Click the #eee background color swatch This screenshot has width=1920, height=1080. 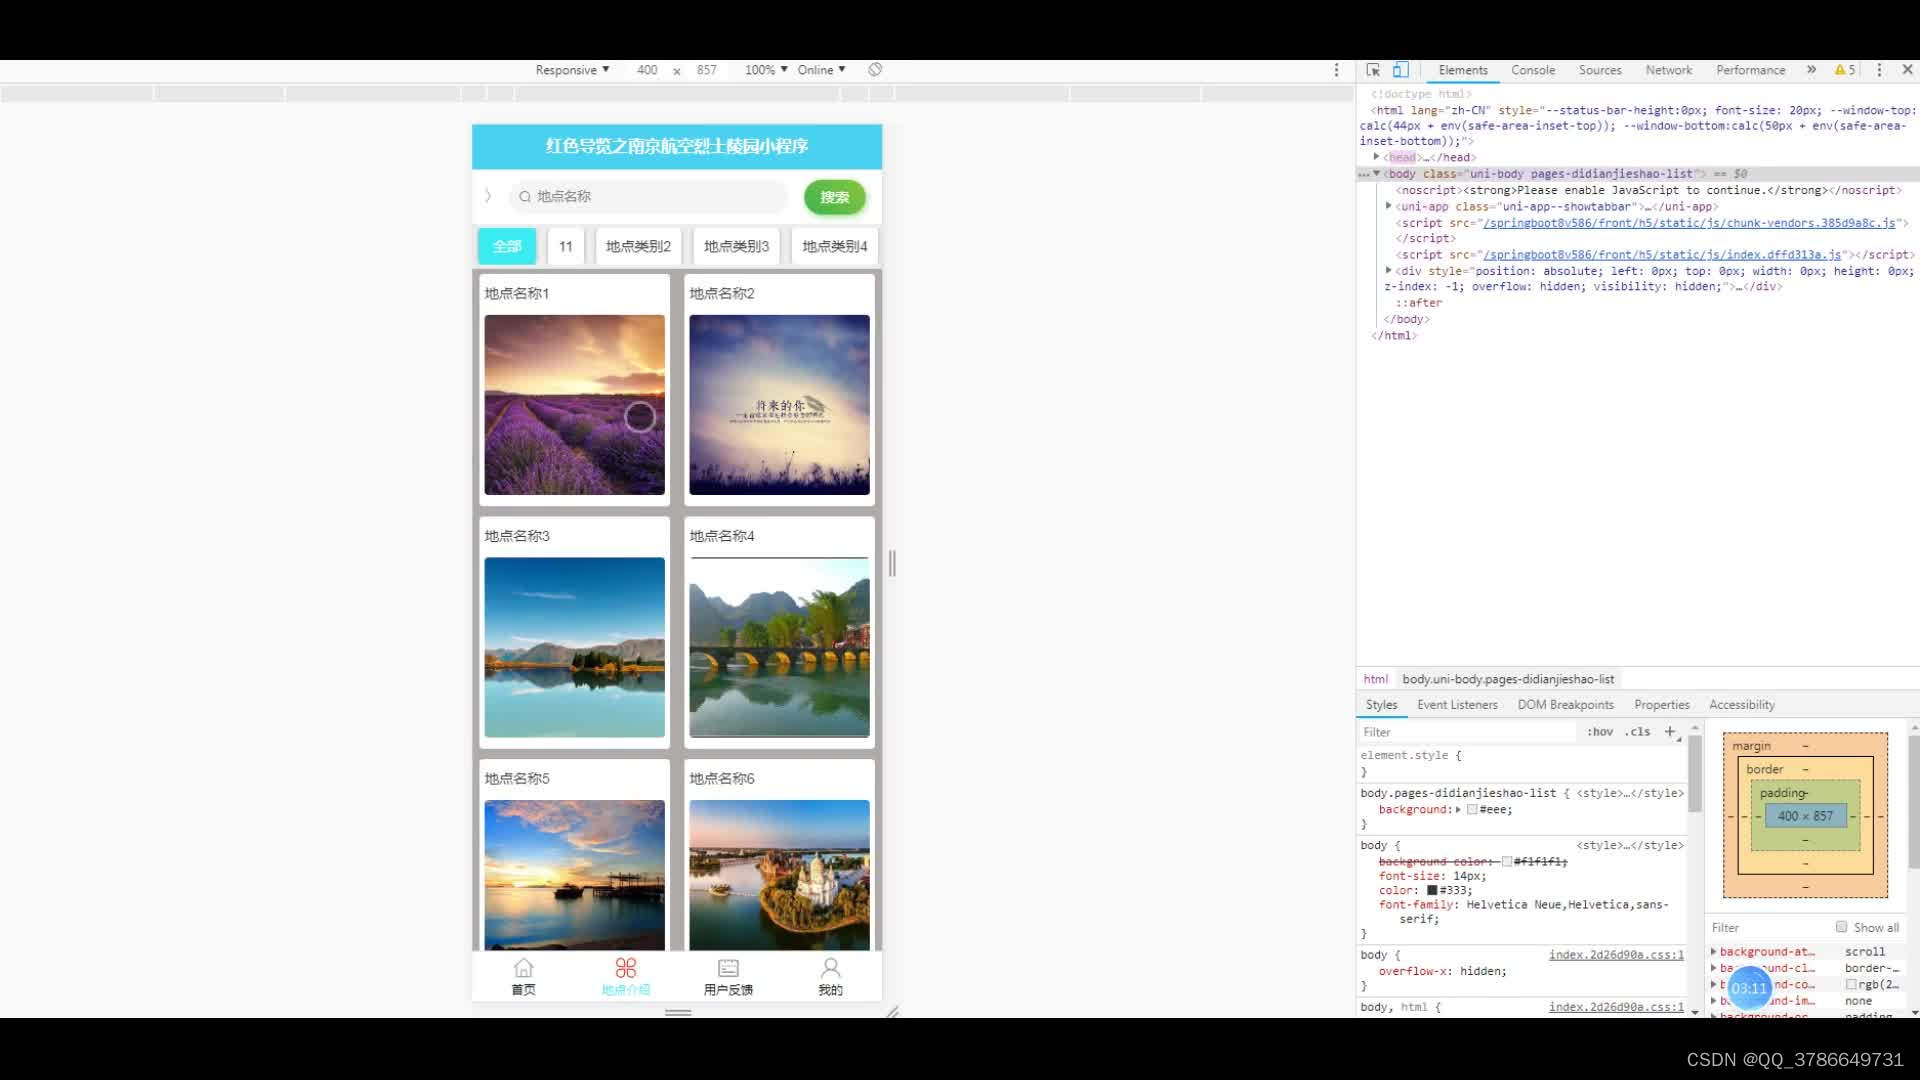pyautogui.click(x=1472, y=810)
